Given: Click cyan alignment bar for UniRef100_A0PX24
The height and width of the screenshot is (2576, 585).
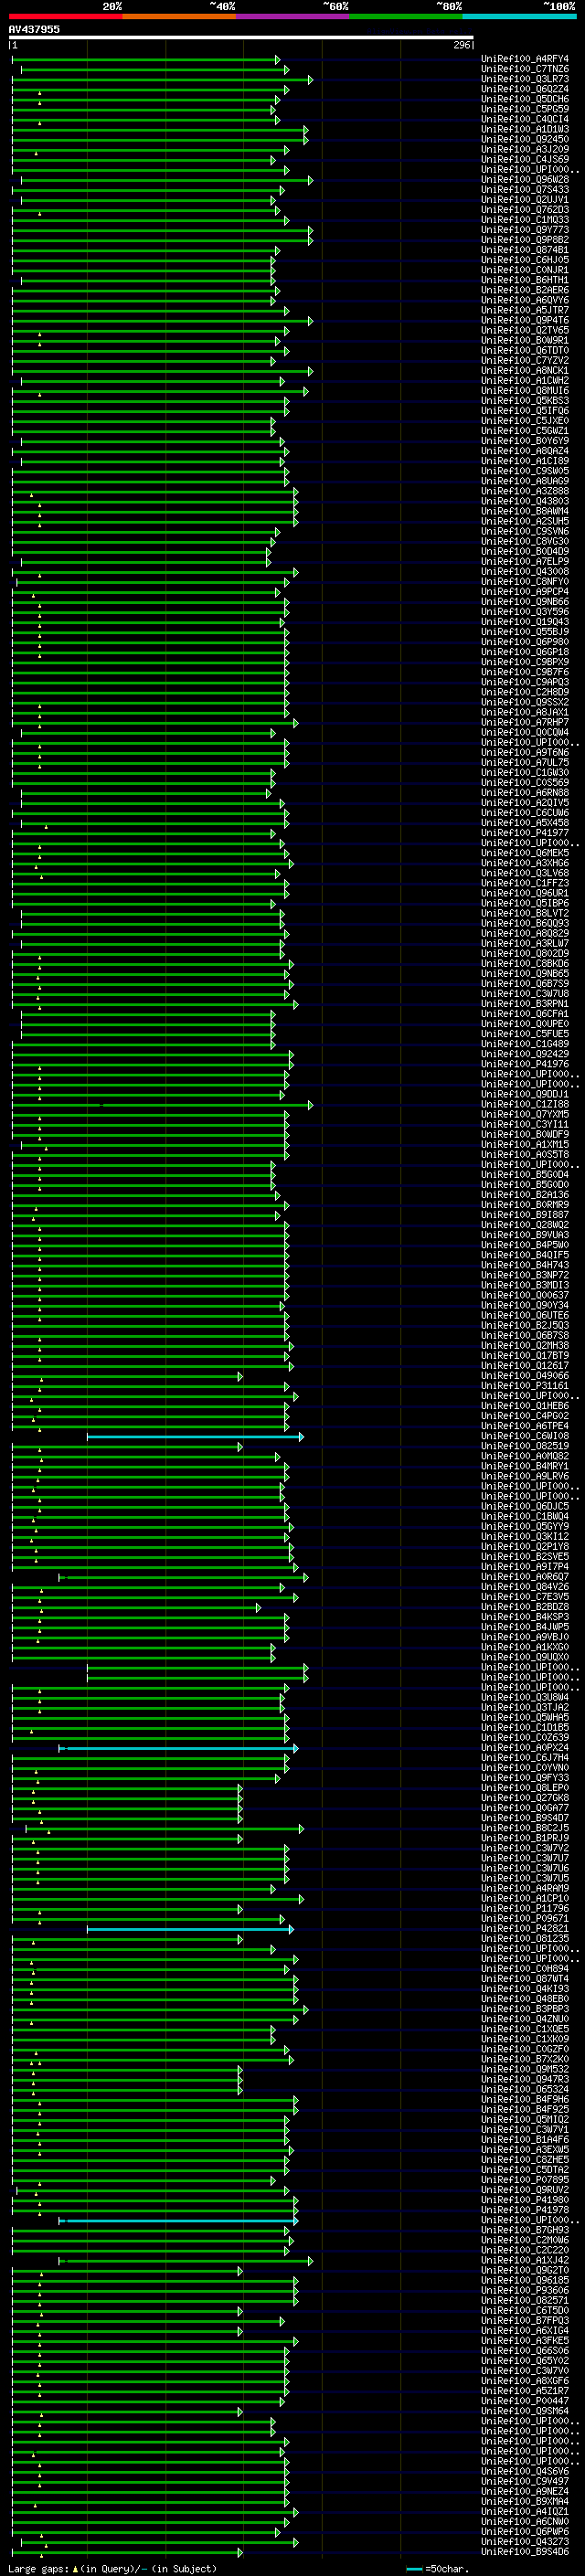Looking at the screenshot, I should [x=178, y=1749].
